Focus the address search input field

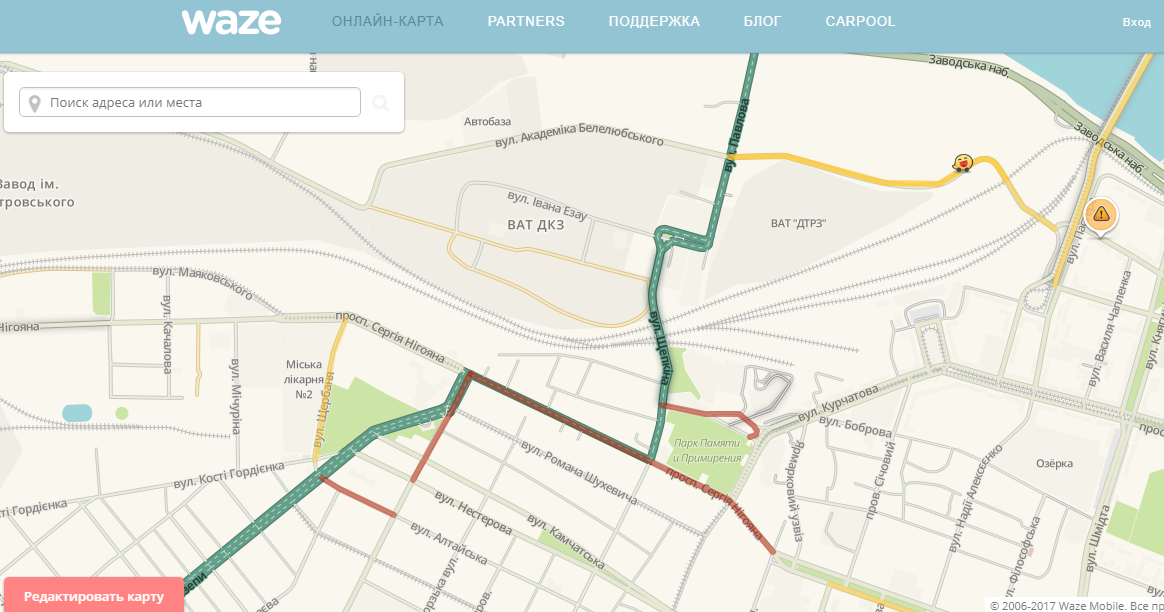pyautogui.click(x=200, y=102)
